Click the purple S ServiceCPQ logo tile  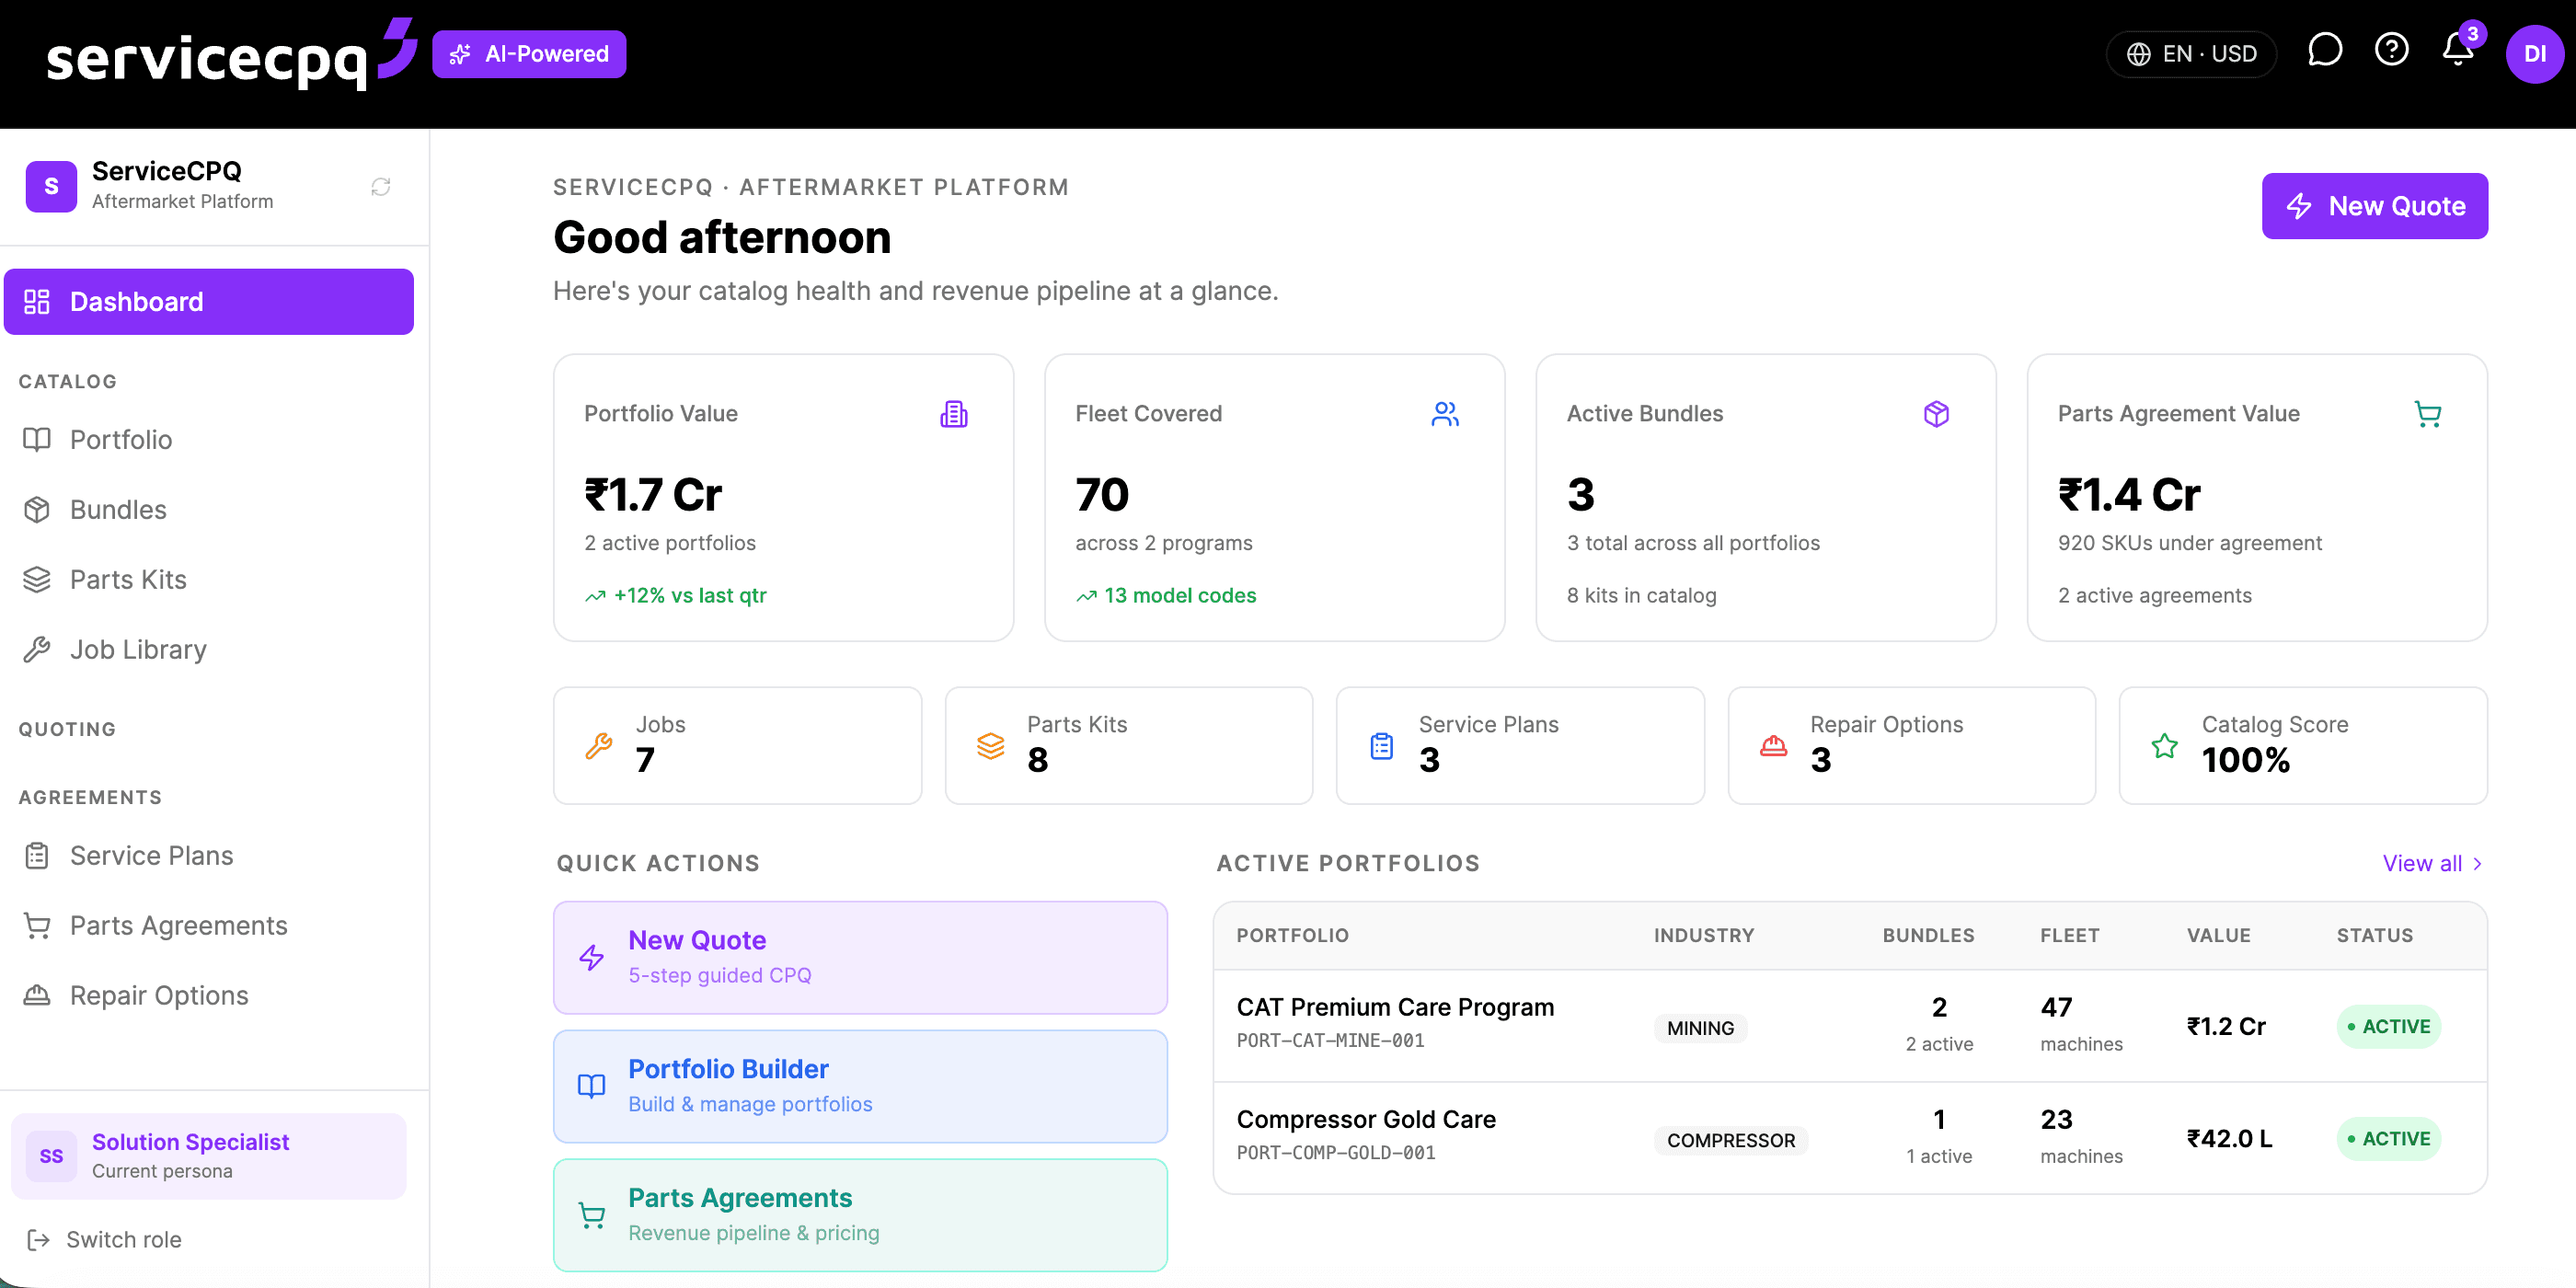[x=51, y=187]
